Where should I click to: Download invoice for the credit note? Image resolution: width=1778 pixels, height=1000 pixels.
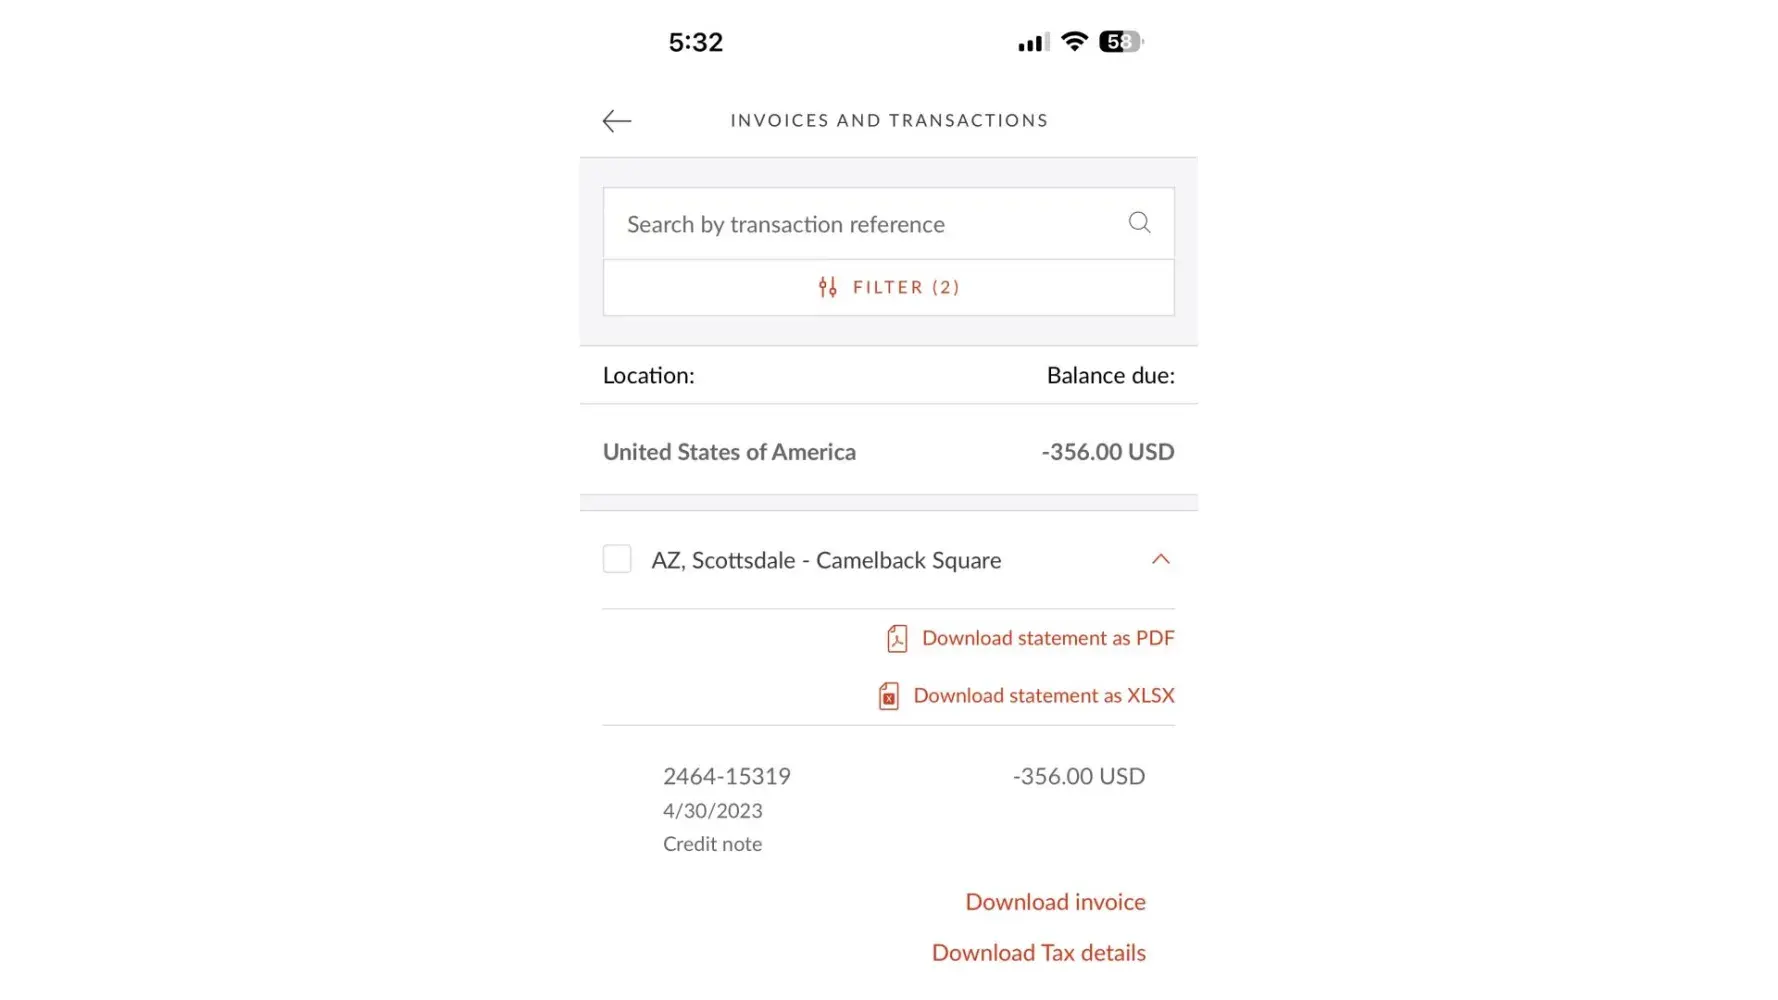coord(1055,902)
